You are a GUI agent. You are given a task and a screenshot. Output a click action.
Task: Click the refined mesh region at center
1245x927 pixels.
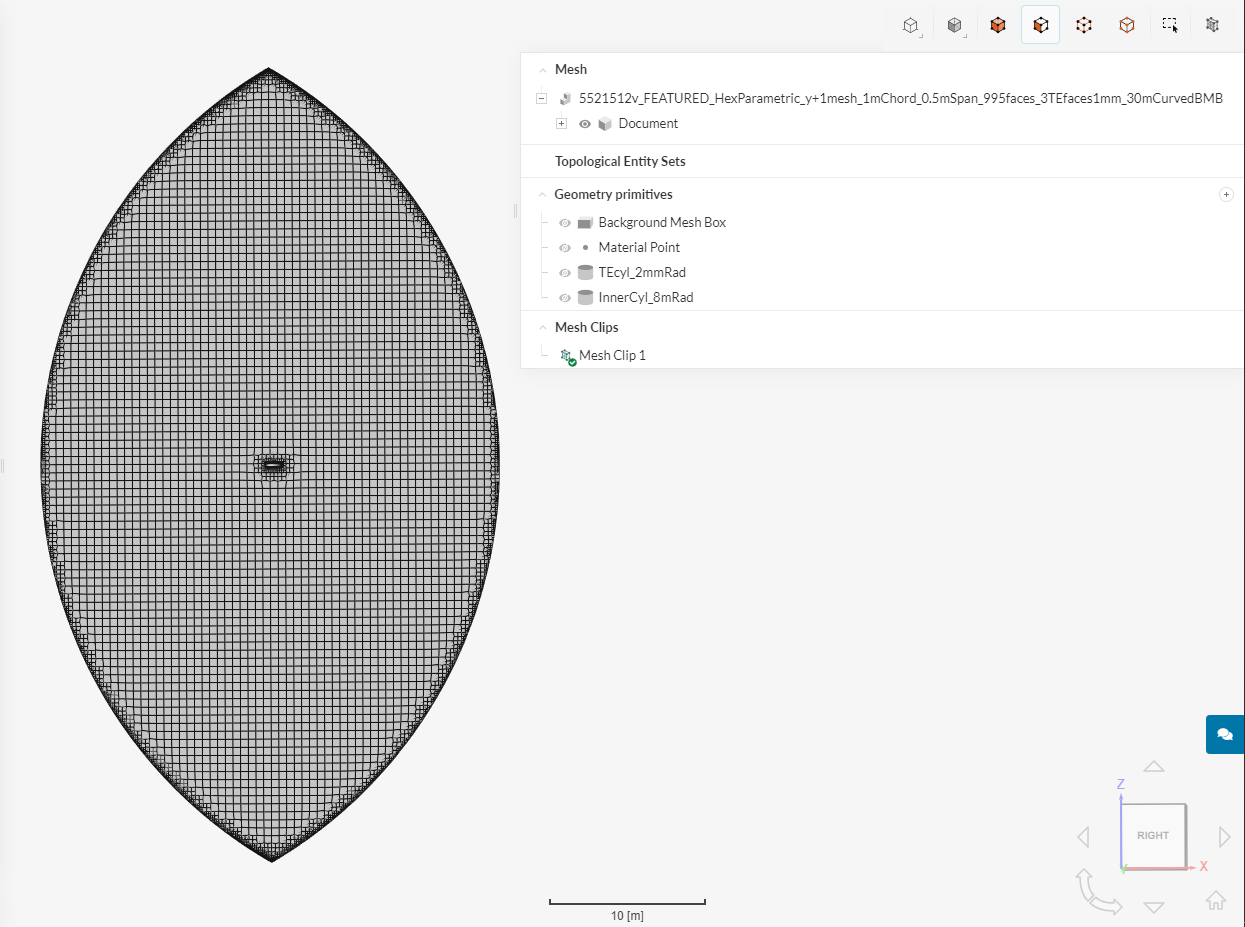pyautogui.click(x=273, y=465)
